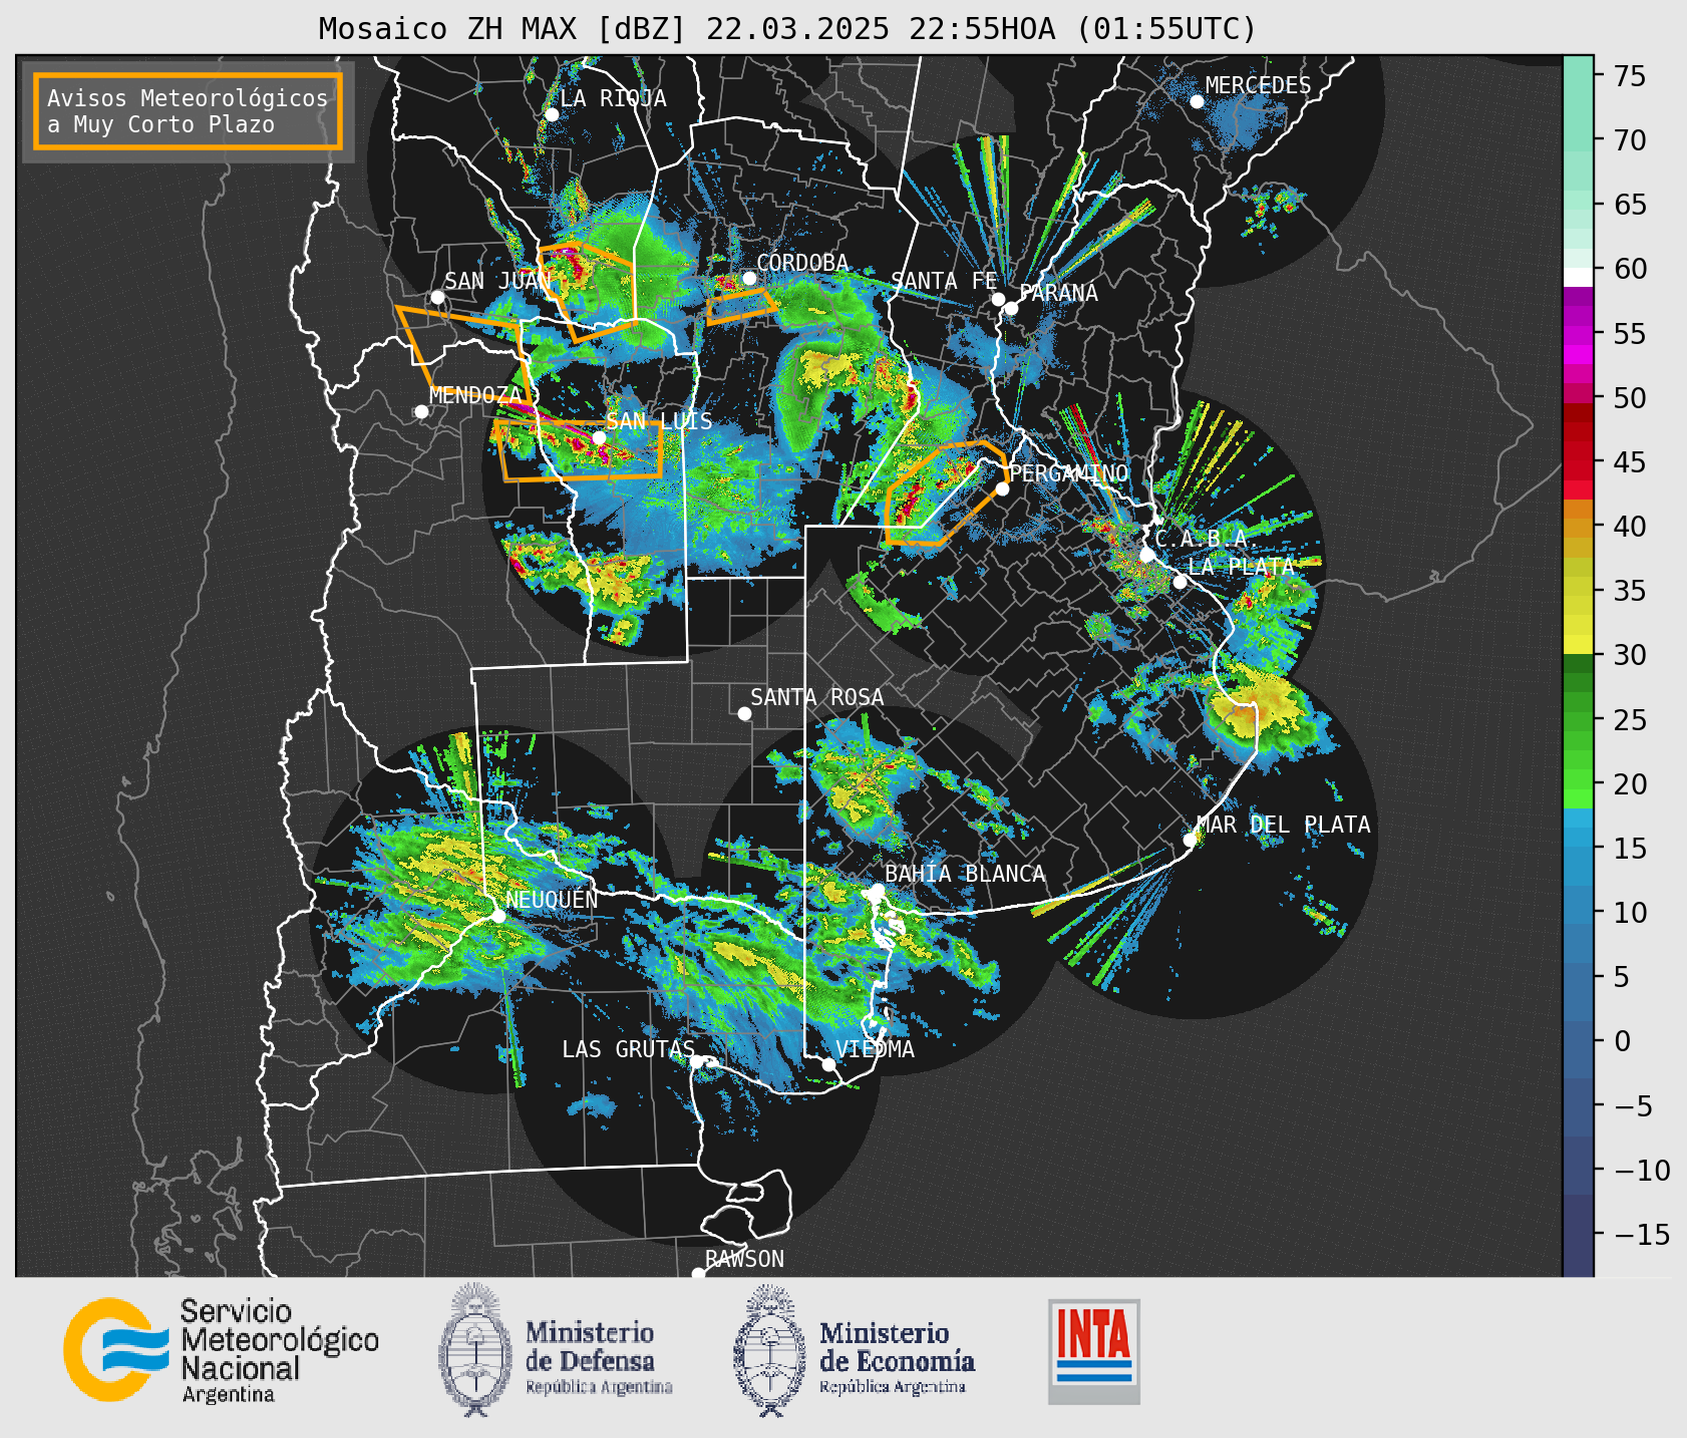Click the NEUQUÉN city marker dot

498,916
